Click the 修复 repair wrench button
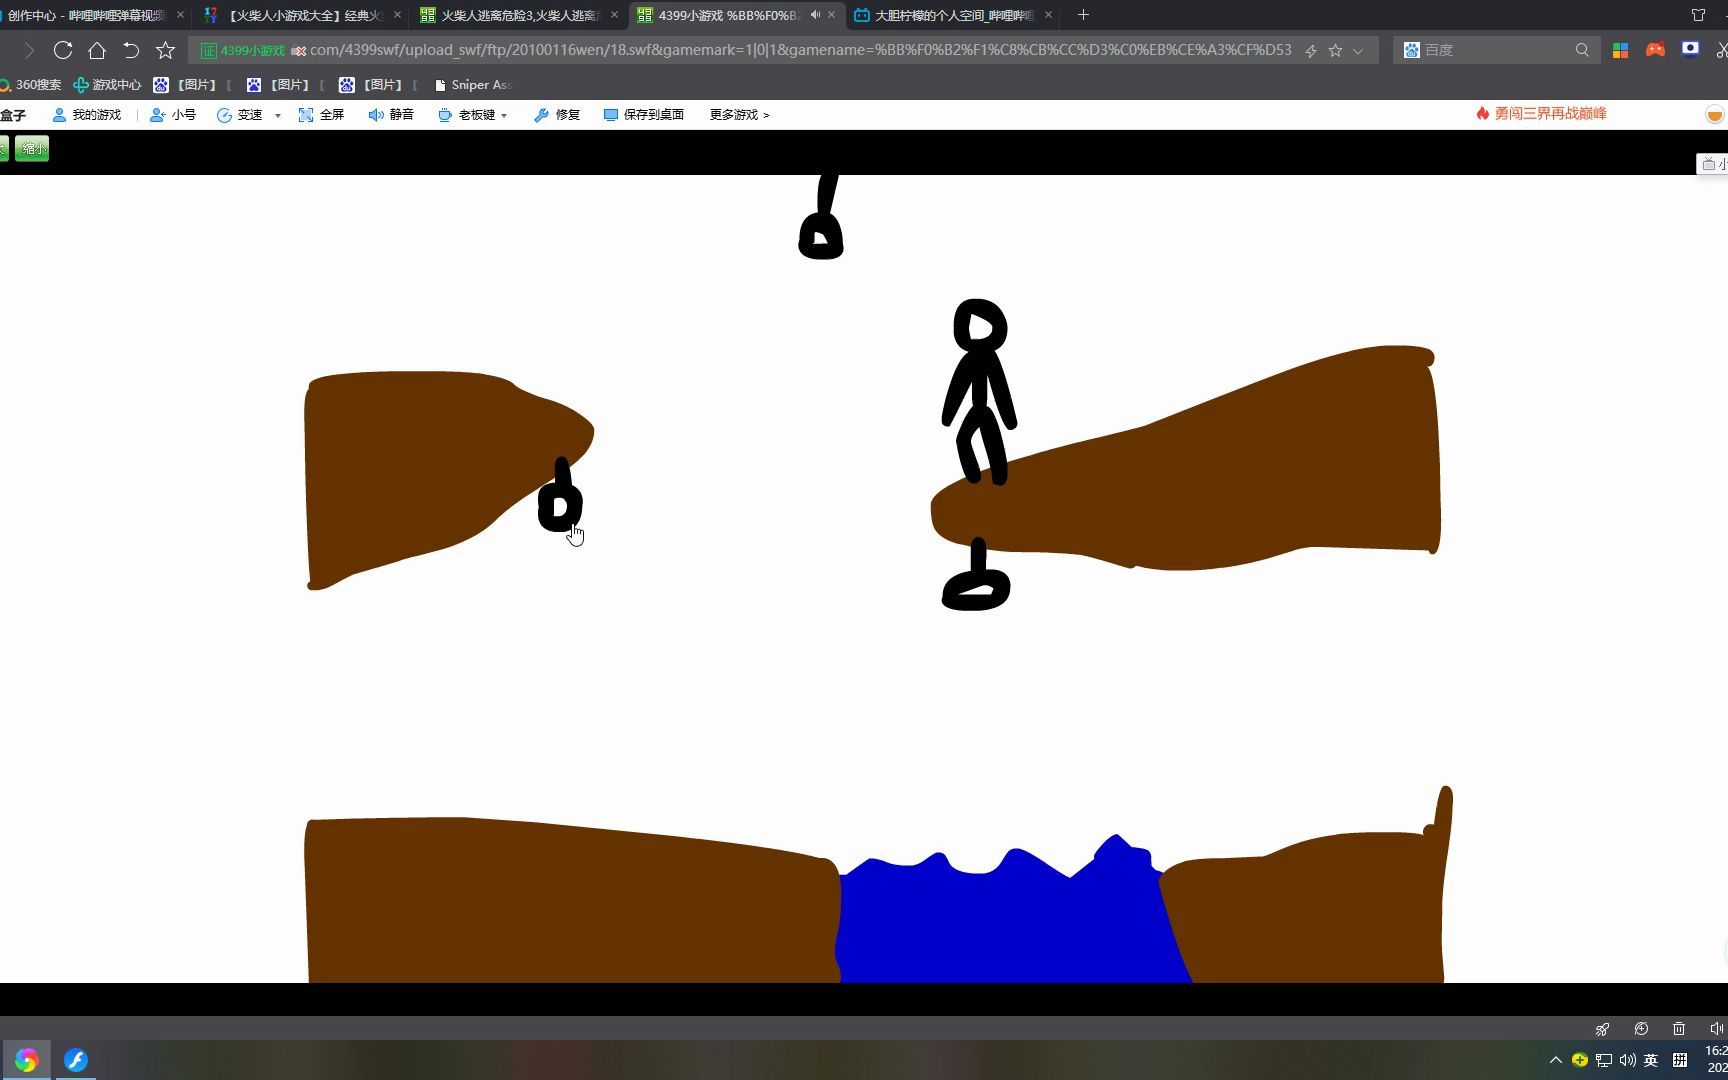 (x=557, y=115)
